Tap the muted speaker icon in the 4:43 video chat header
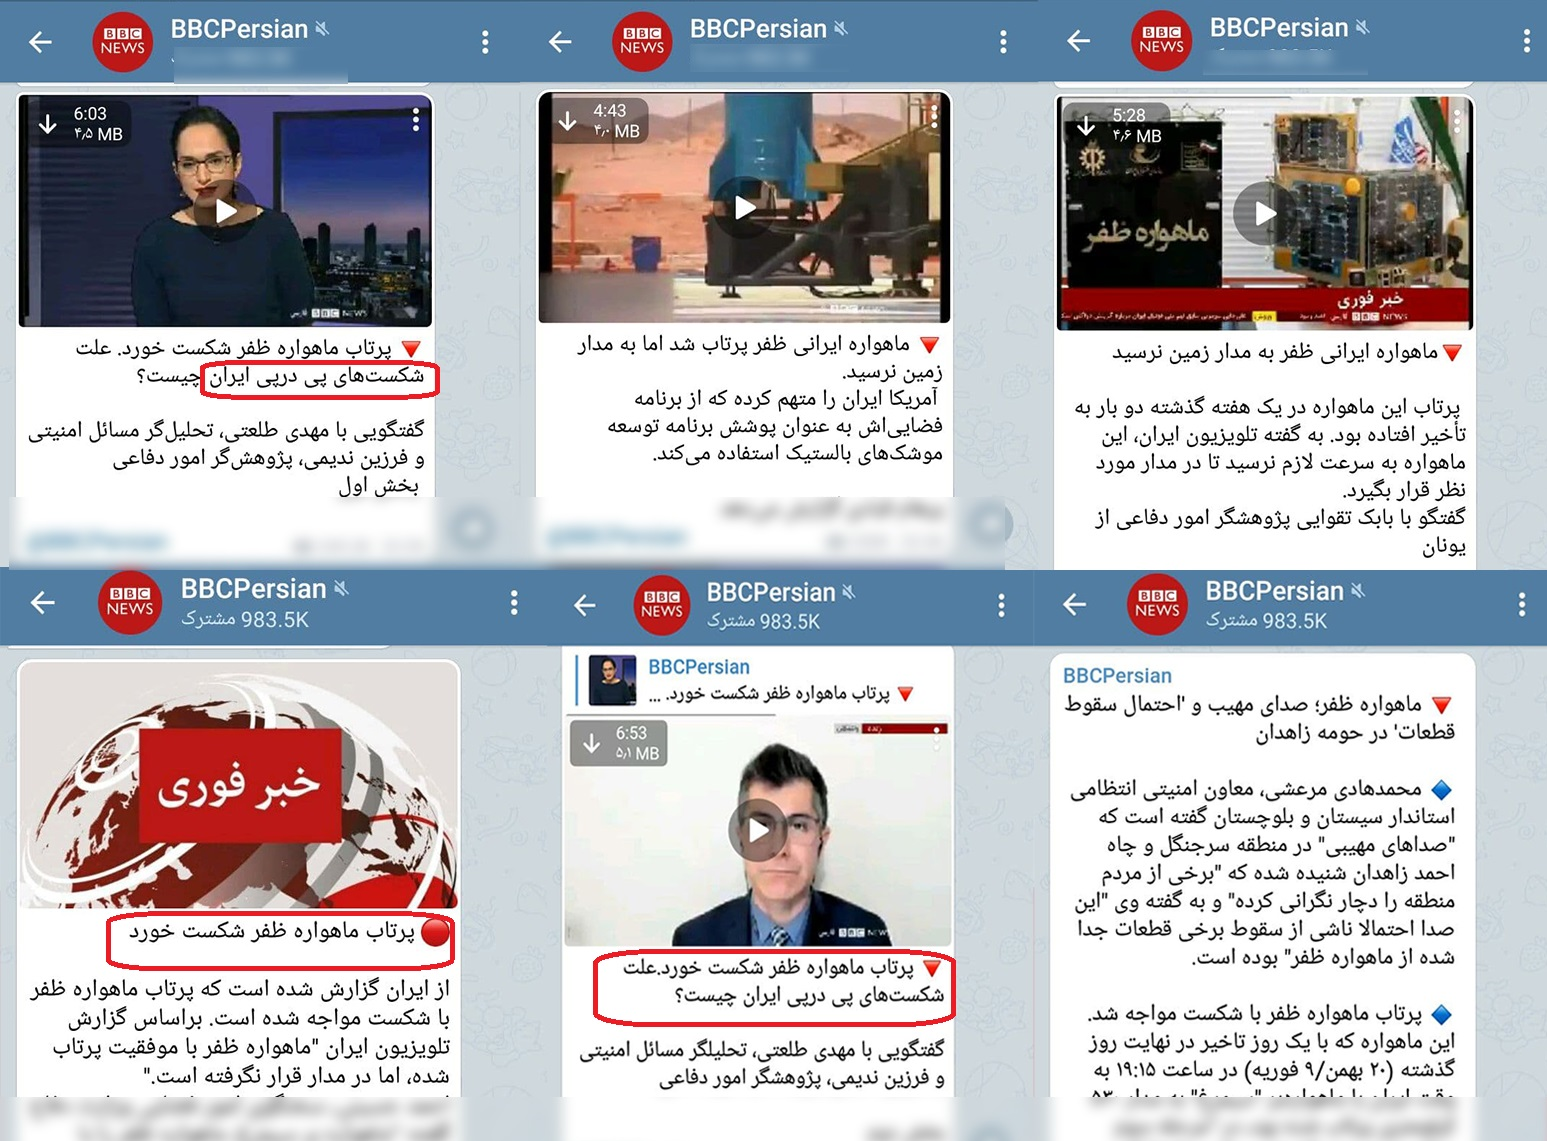Screen dimensions: 1547x1141 click(841, 29)
